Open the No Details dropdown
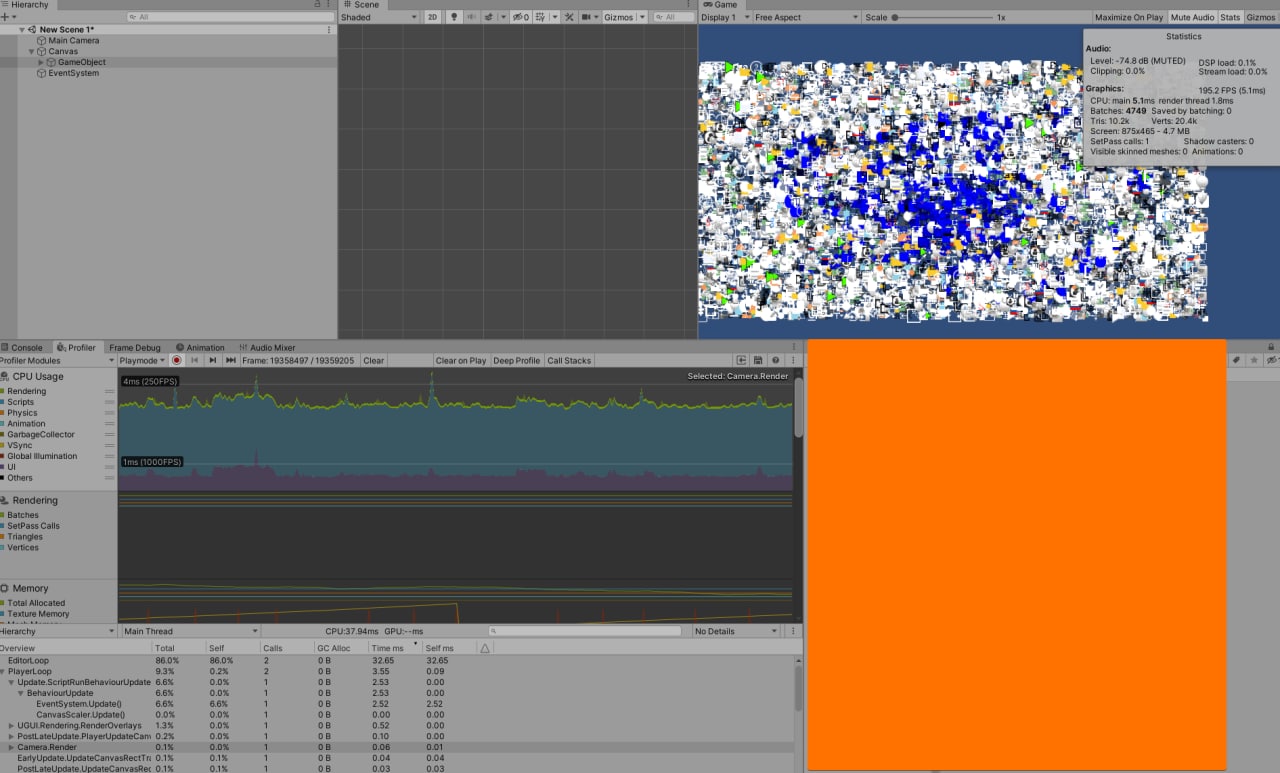This screenshot has height=773, width=1280. click(x=735, y=631)
